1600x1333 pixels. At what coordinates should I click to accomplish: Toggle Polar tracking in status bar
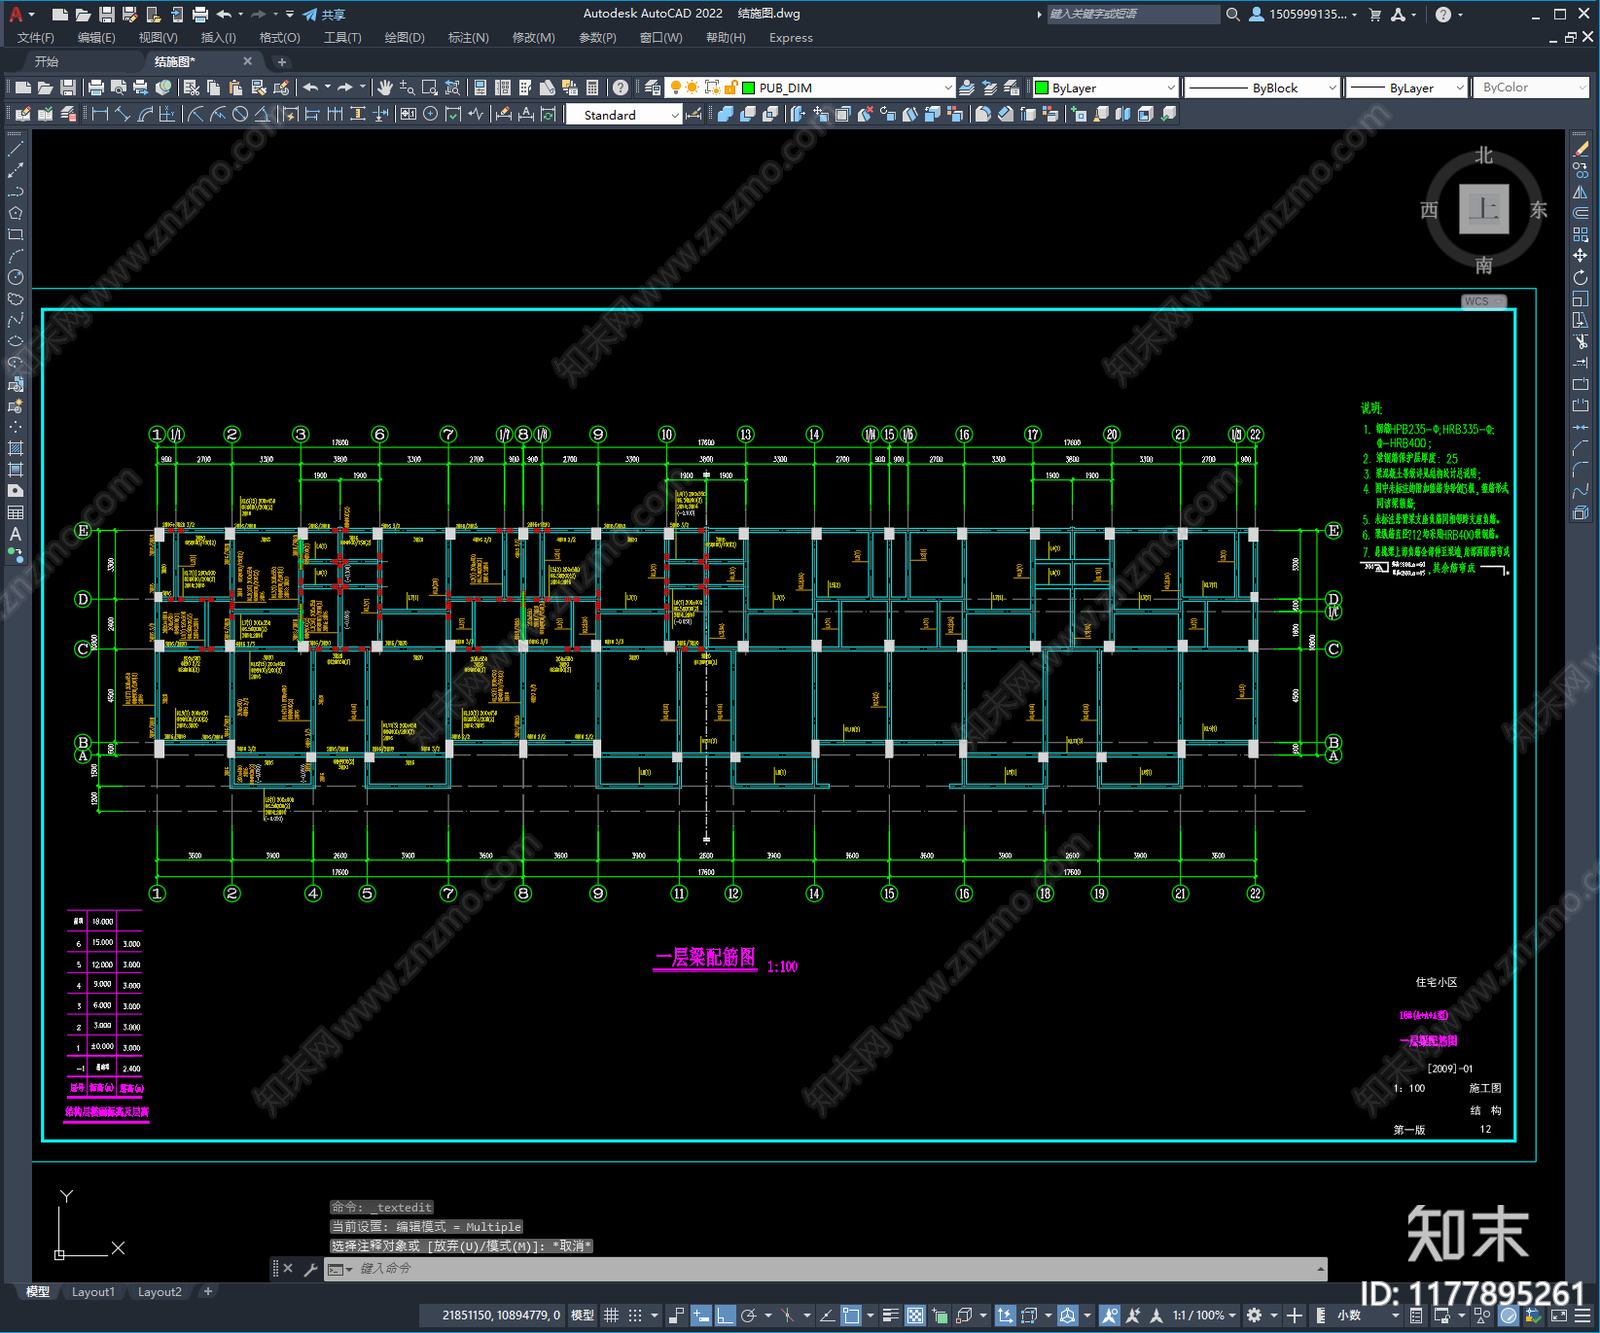[x=749, y=1315]
